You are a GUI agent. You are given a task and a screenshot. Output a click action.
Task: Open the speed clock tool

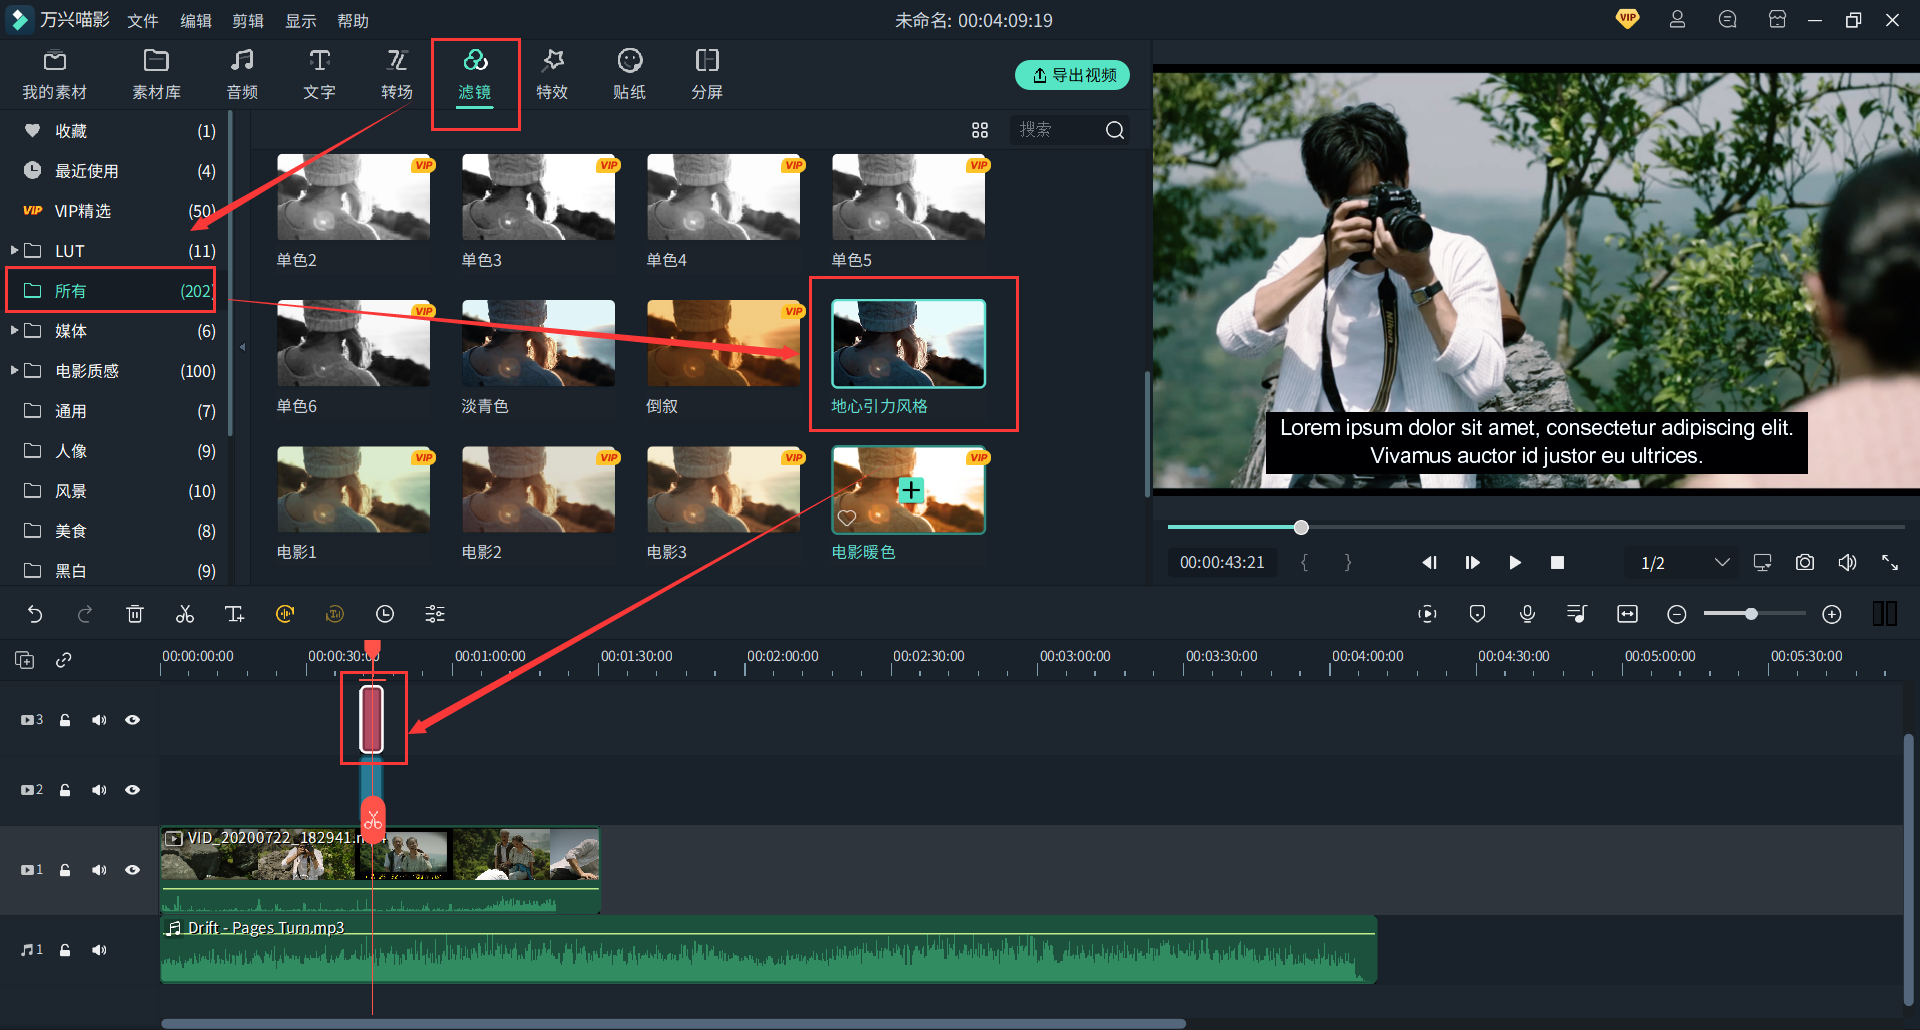tap(385, 614)
